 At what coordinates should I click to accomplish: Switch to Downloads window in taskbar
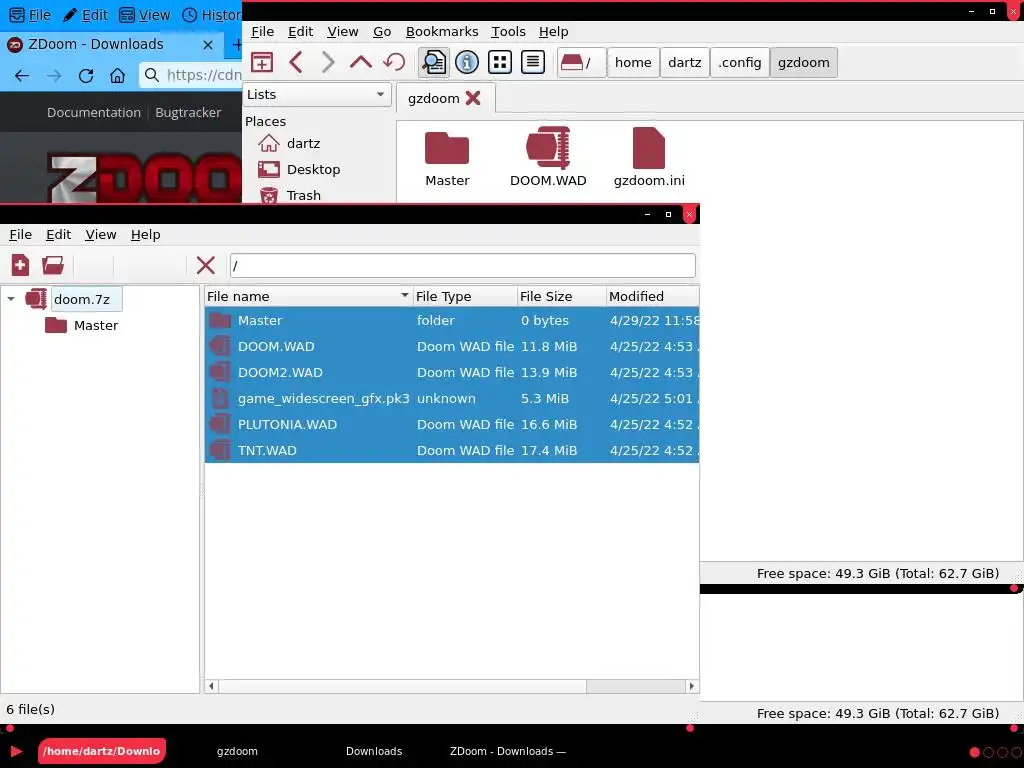tap(374, 751)
